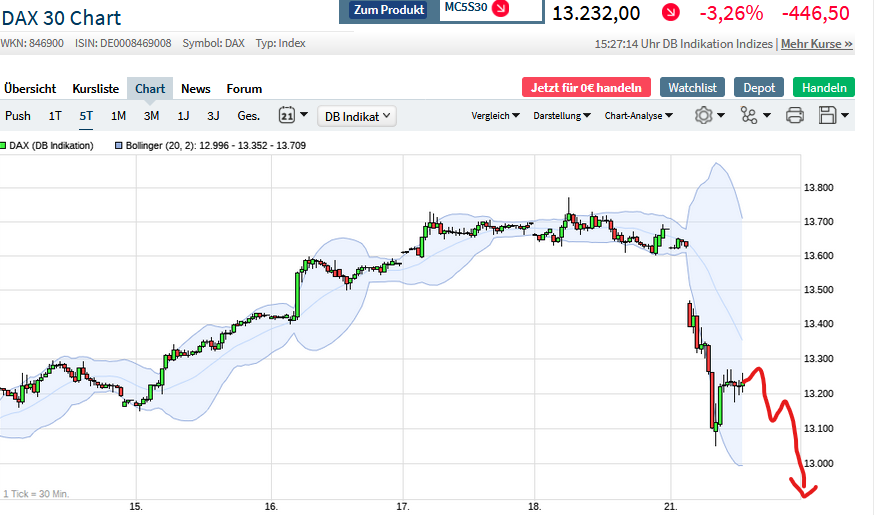This screenshot has width=874, height=515.
Task: Expand arrow next to share icon
Action: pos(766,115)
